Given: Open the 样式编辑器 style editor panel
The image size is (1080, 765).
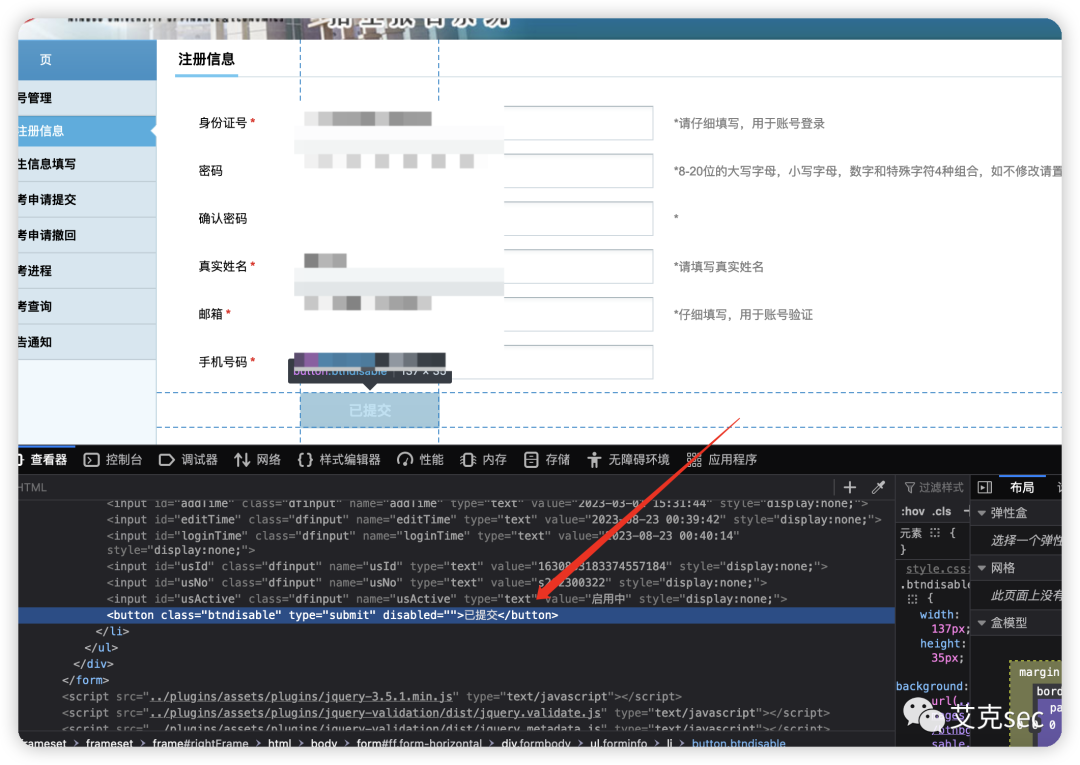Looking at the screenshot, I should (x=339, y=460).
